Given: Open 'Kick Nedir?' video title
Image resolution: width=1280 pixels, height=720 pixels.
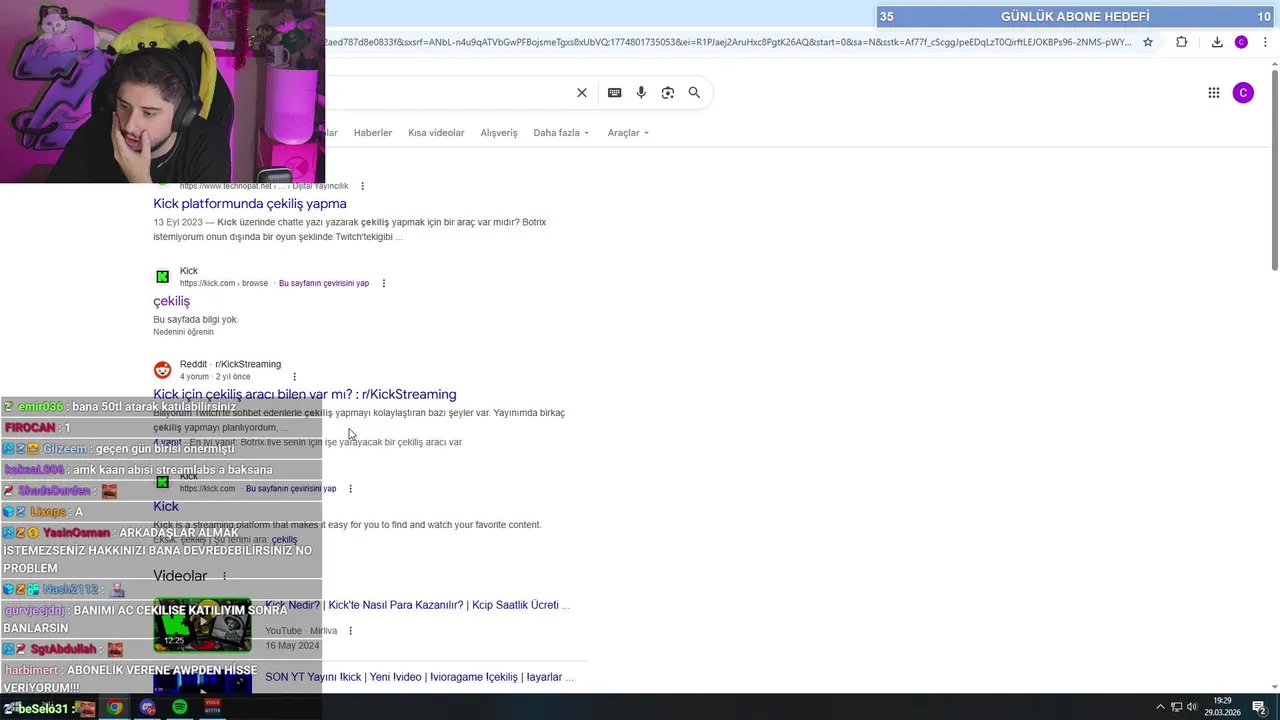Looking at the screenshot, I should [x=418, y=605].
